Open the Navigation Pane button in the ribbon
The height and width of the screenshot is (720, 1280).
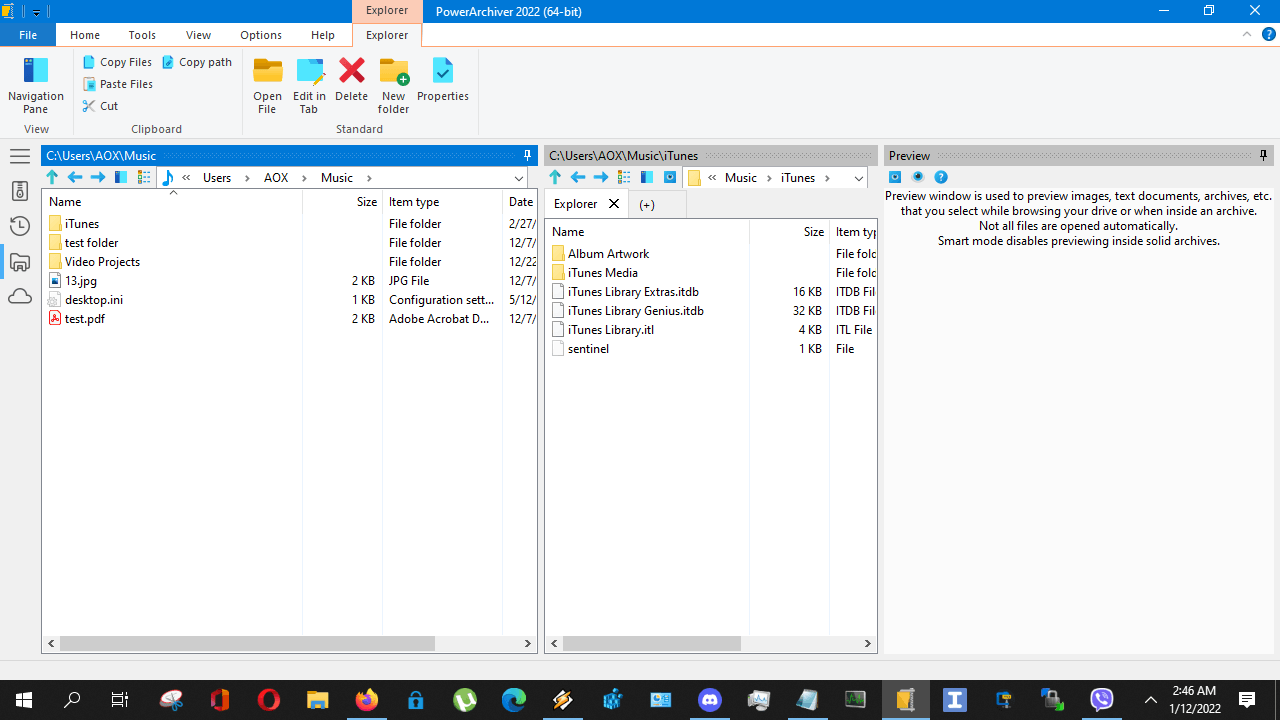coord(36,85)
